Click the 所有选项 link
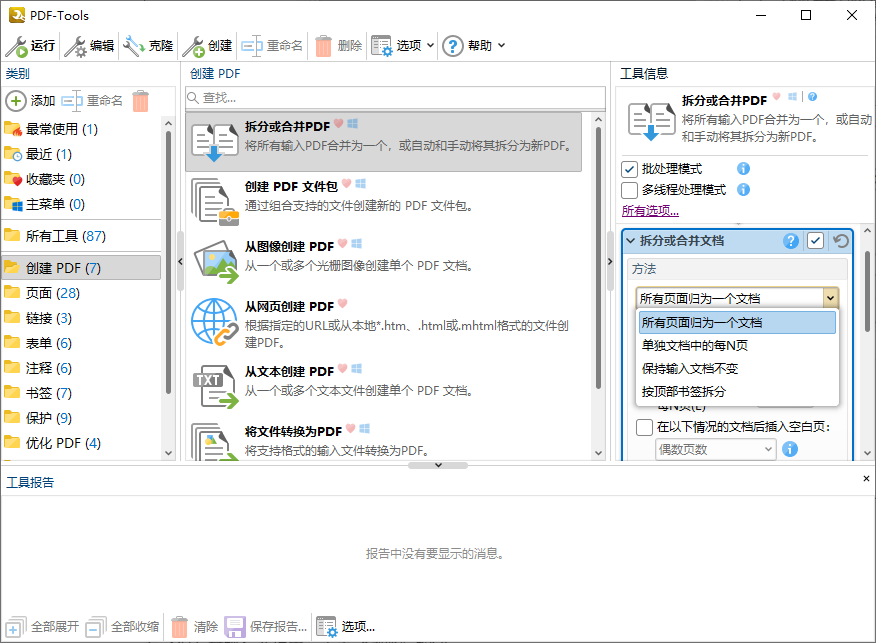The image size is (876, 643). click(650, 211)
